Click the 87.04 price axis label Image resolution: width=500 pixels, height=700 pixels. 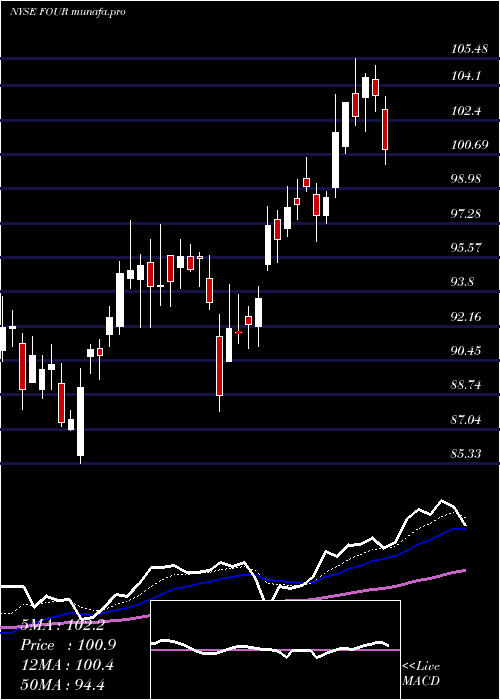[467, 420]
